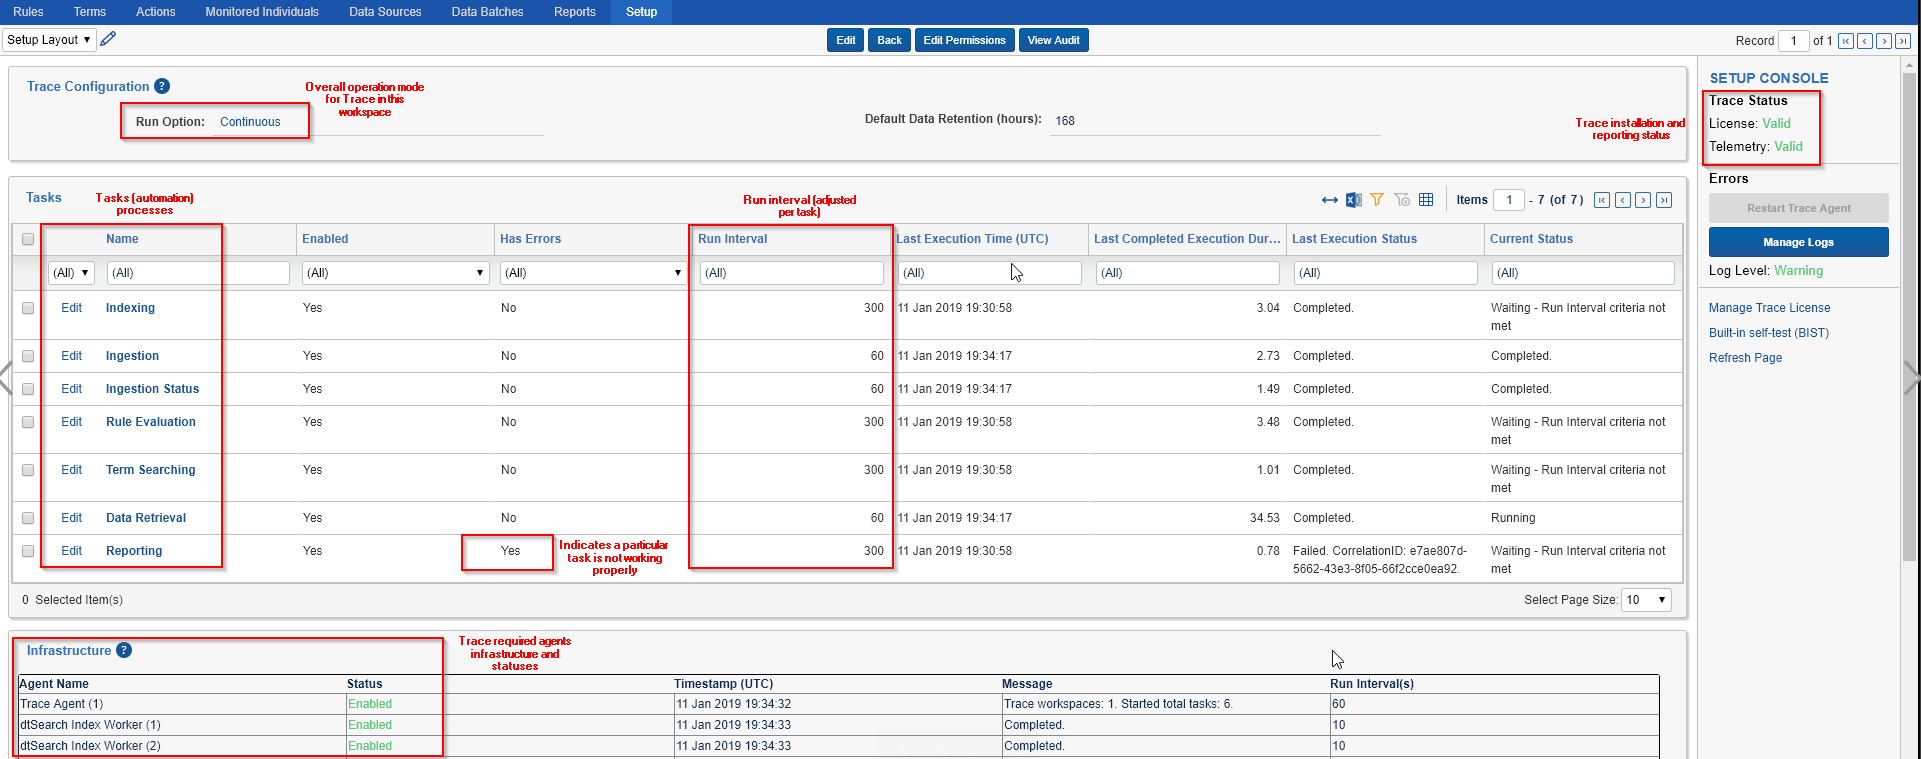Toggle the select-all tasks checkbox

point(28,239)
